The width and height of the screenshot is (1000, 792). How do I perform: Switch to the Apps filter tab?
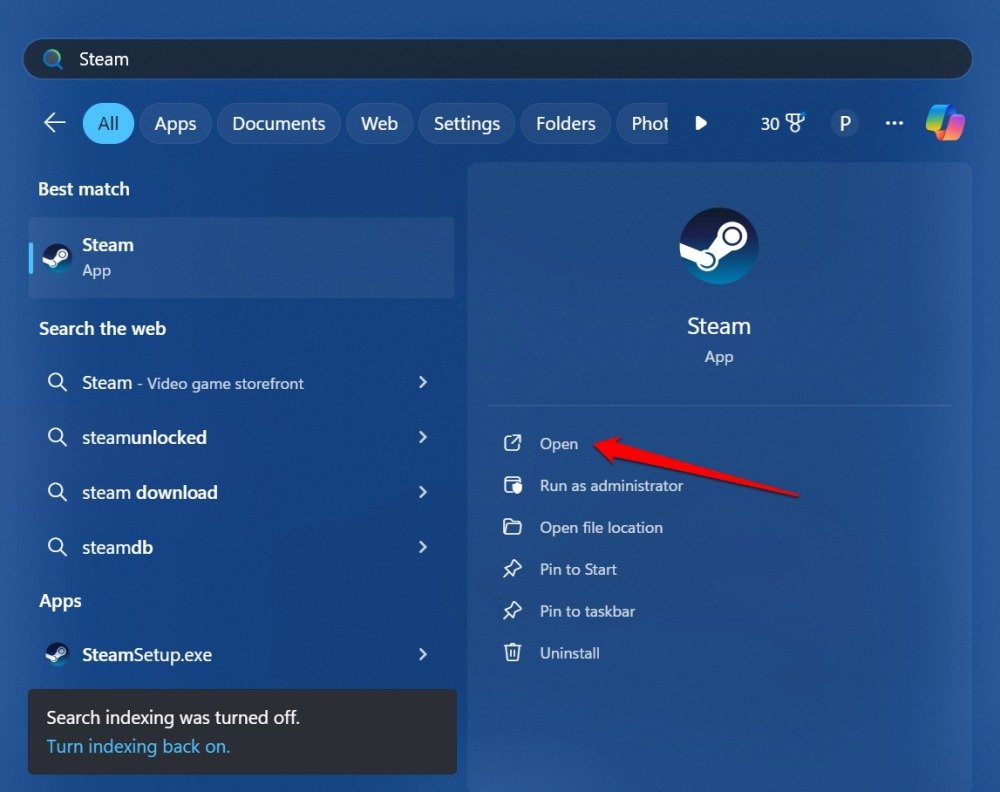(x=175, y=123)
